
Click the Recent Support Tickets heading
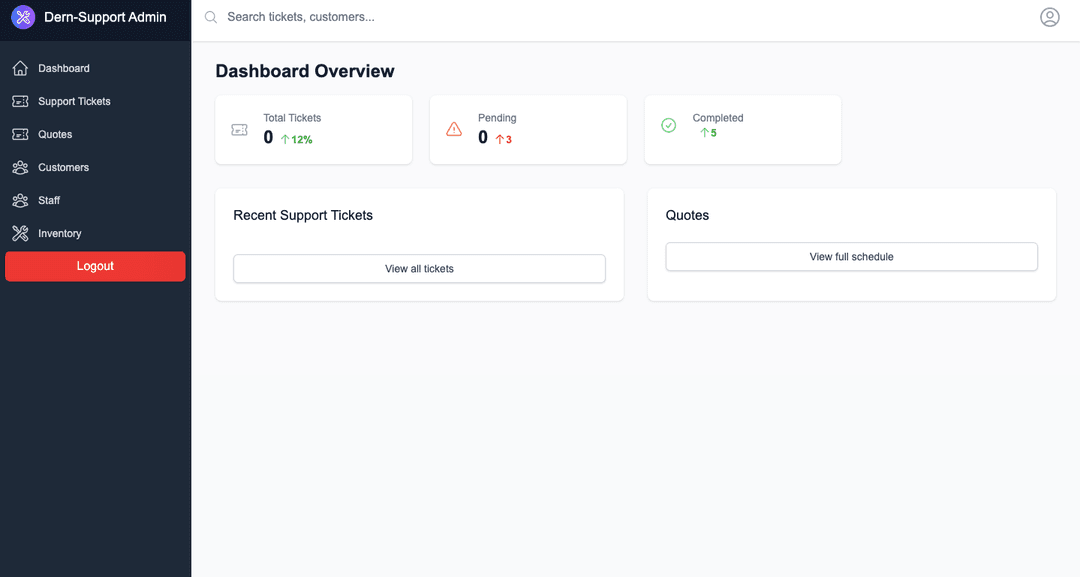click(303, 216)
